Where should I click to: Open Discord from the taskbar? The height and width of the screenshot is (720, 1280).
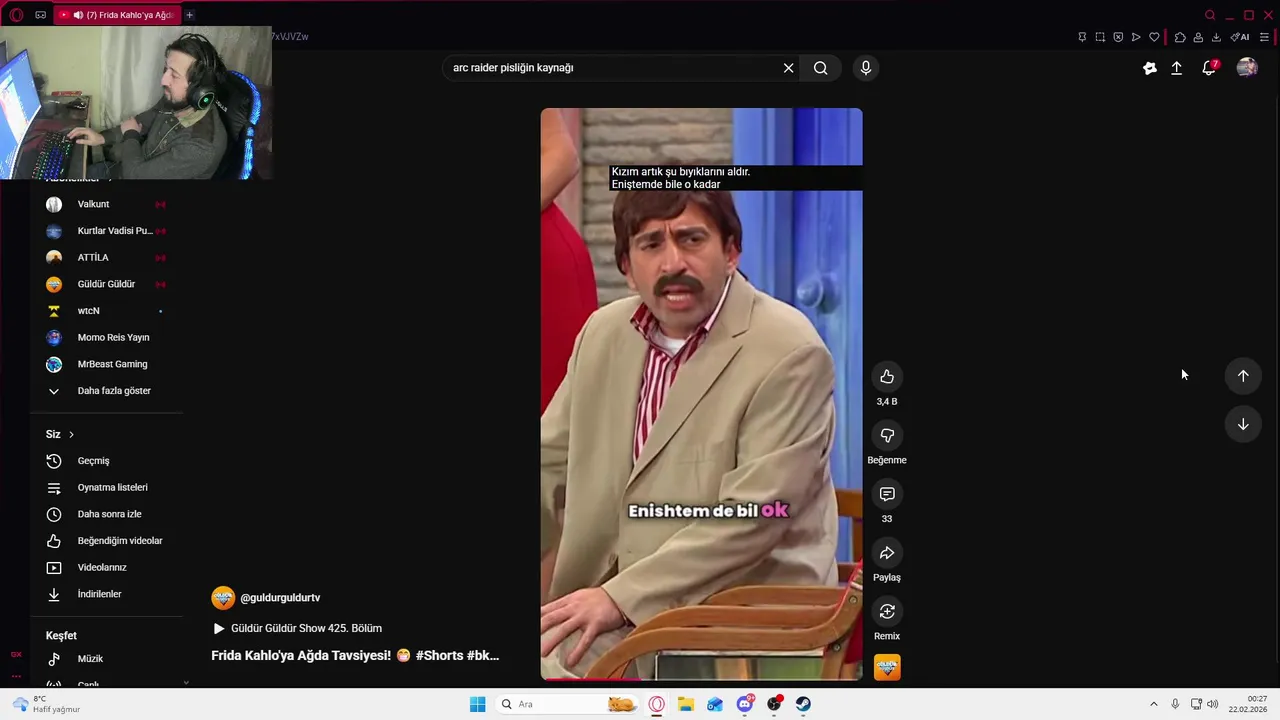(745, 704)
